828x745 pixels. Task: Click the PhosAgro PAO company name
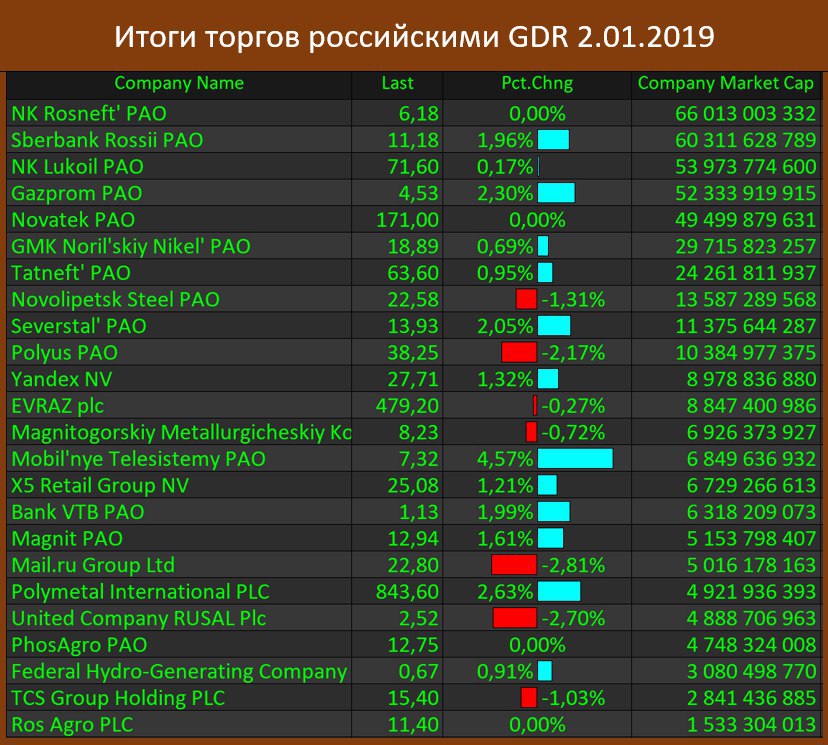point(79,645)
